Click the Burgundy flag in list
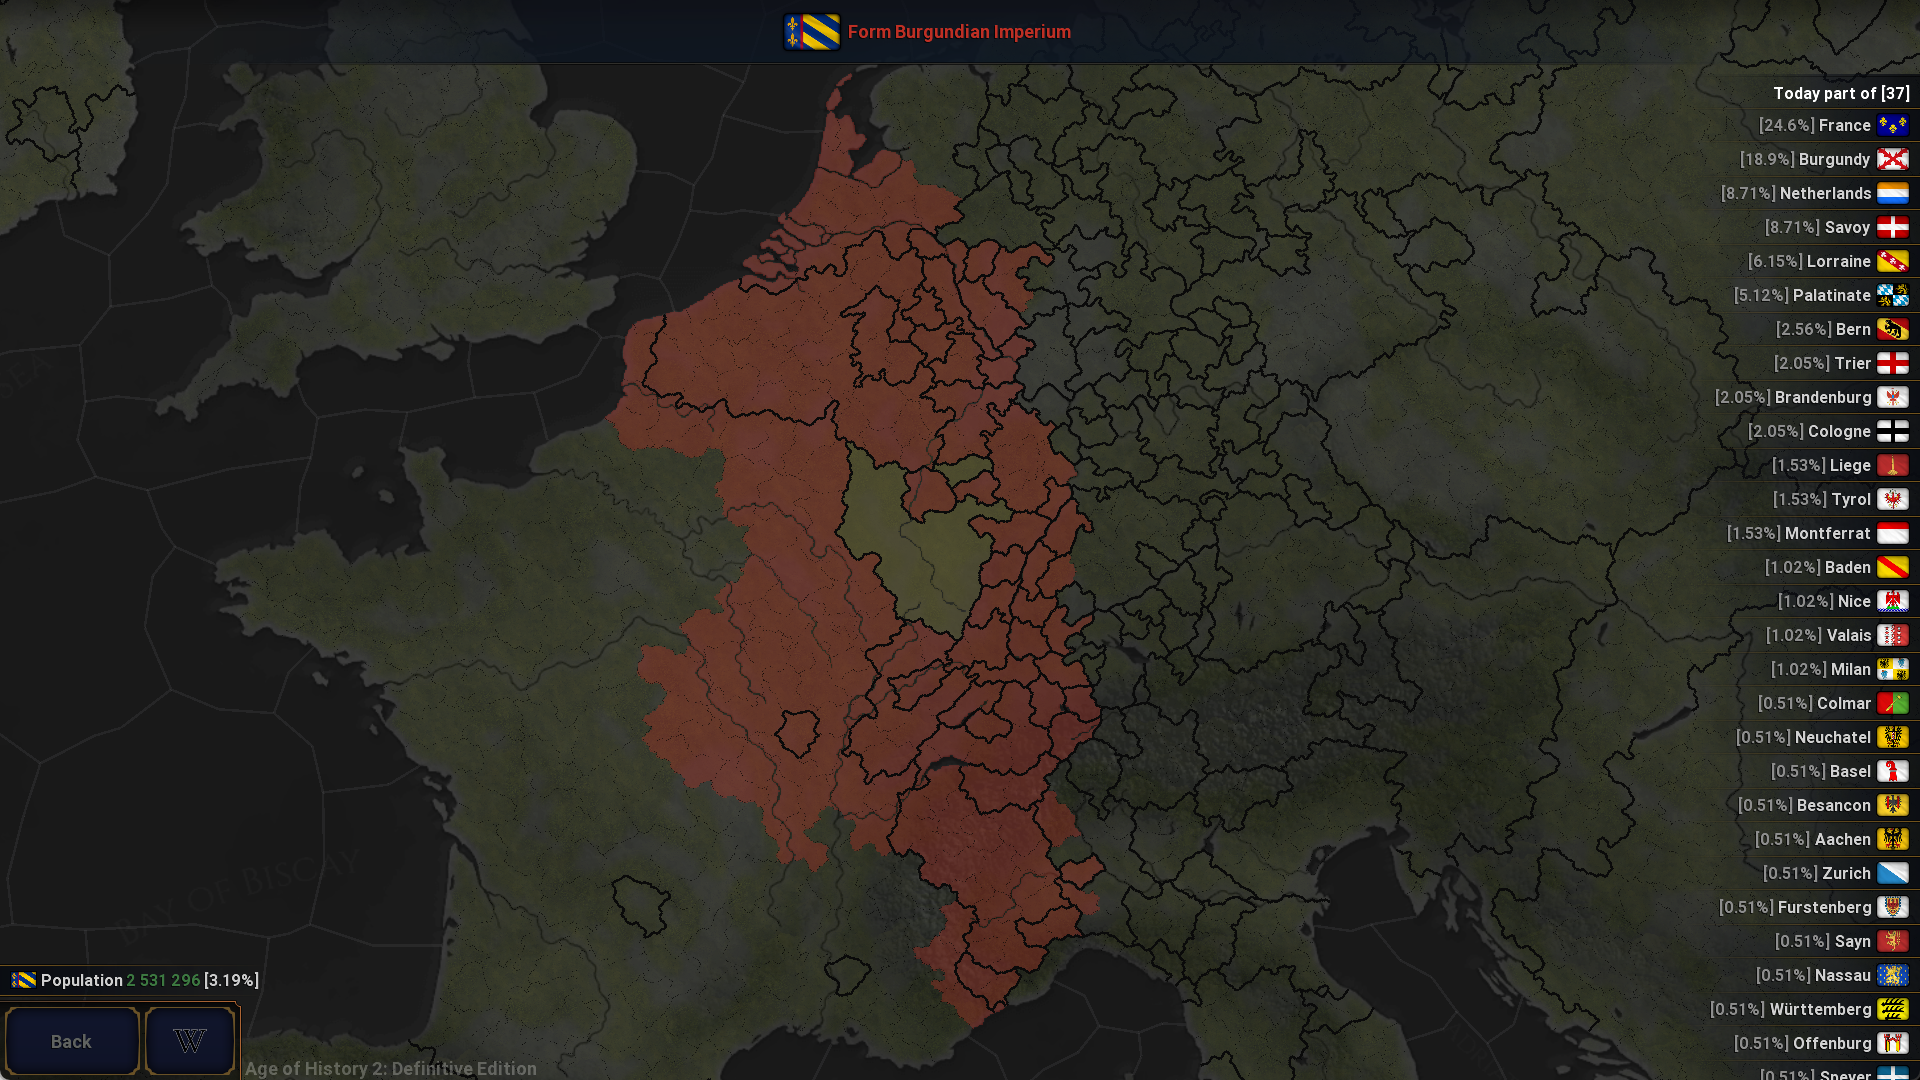 pos(1893,159)
